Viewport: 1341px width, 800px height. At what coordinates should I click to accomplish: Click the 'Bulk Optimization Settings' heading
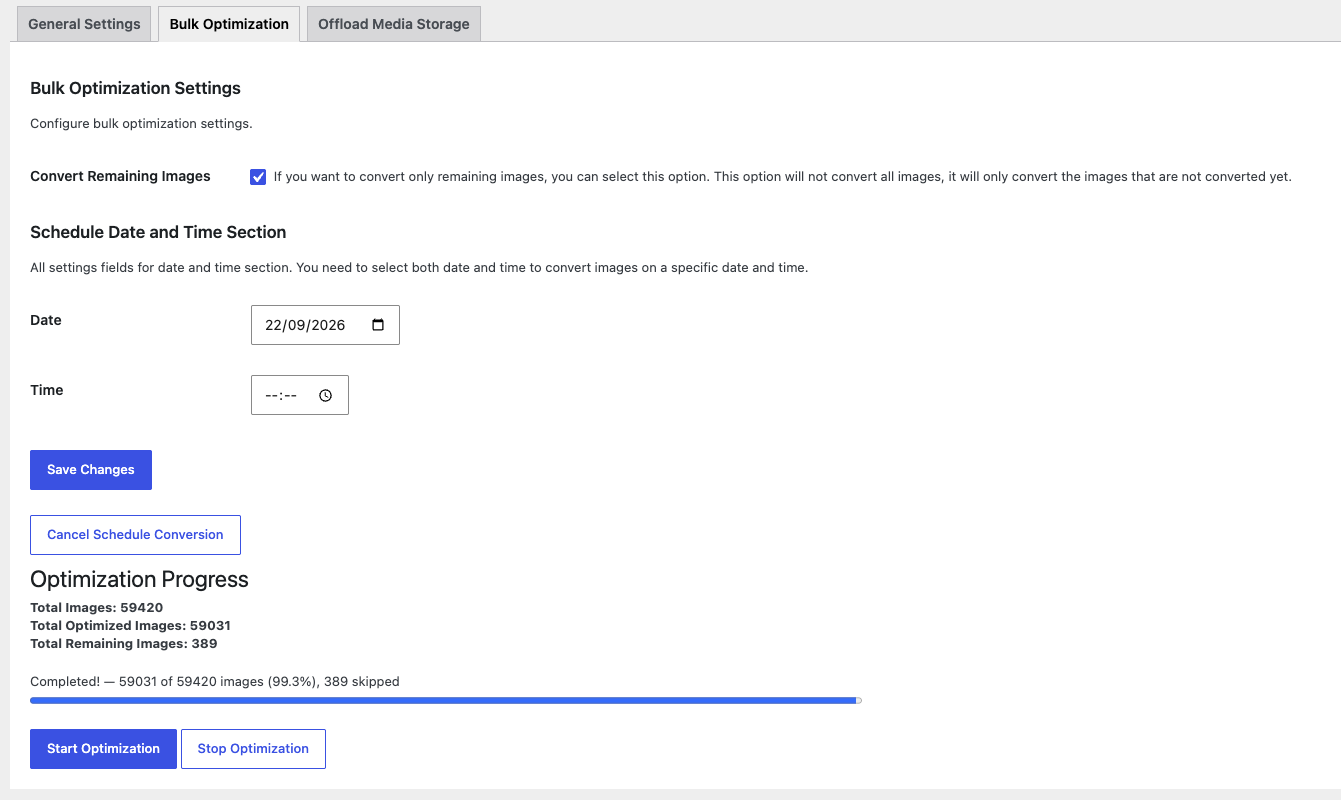click(x=135, y=88)
